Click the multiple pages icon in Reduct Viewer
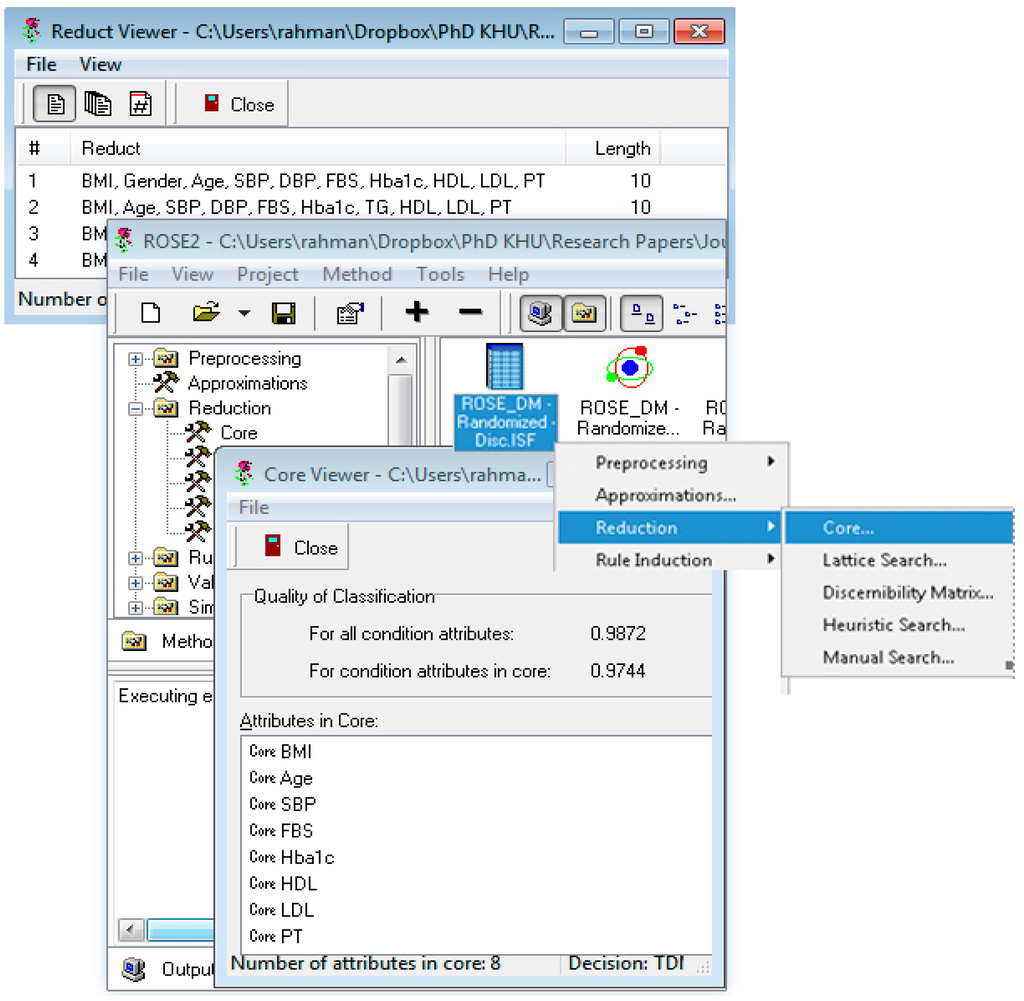 point(98,104)
